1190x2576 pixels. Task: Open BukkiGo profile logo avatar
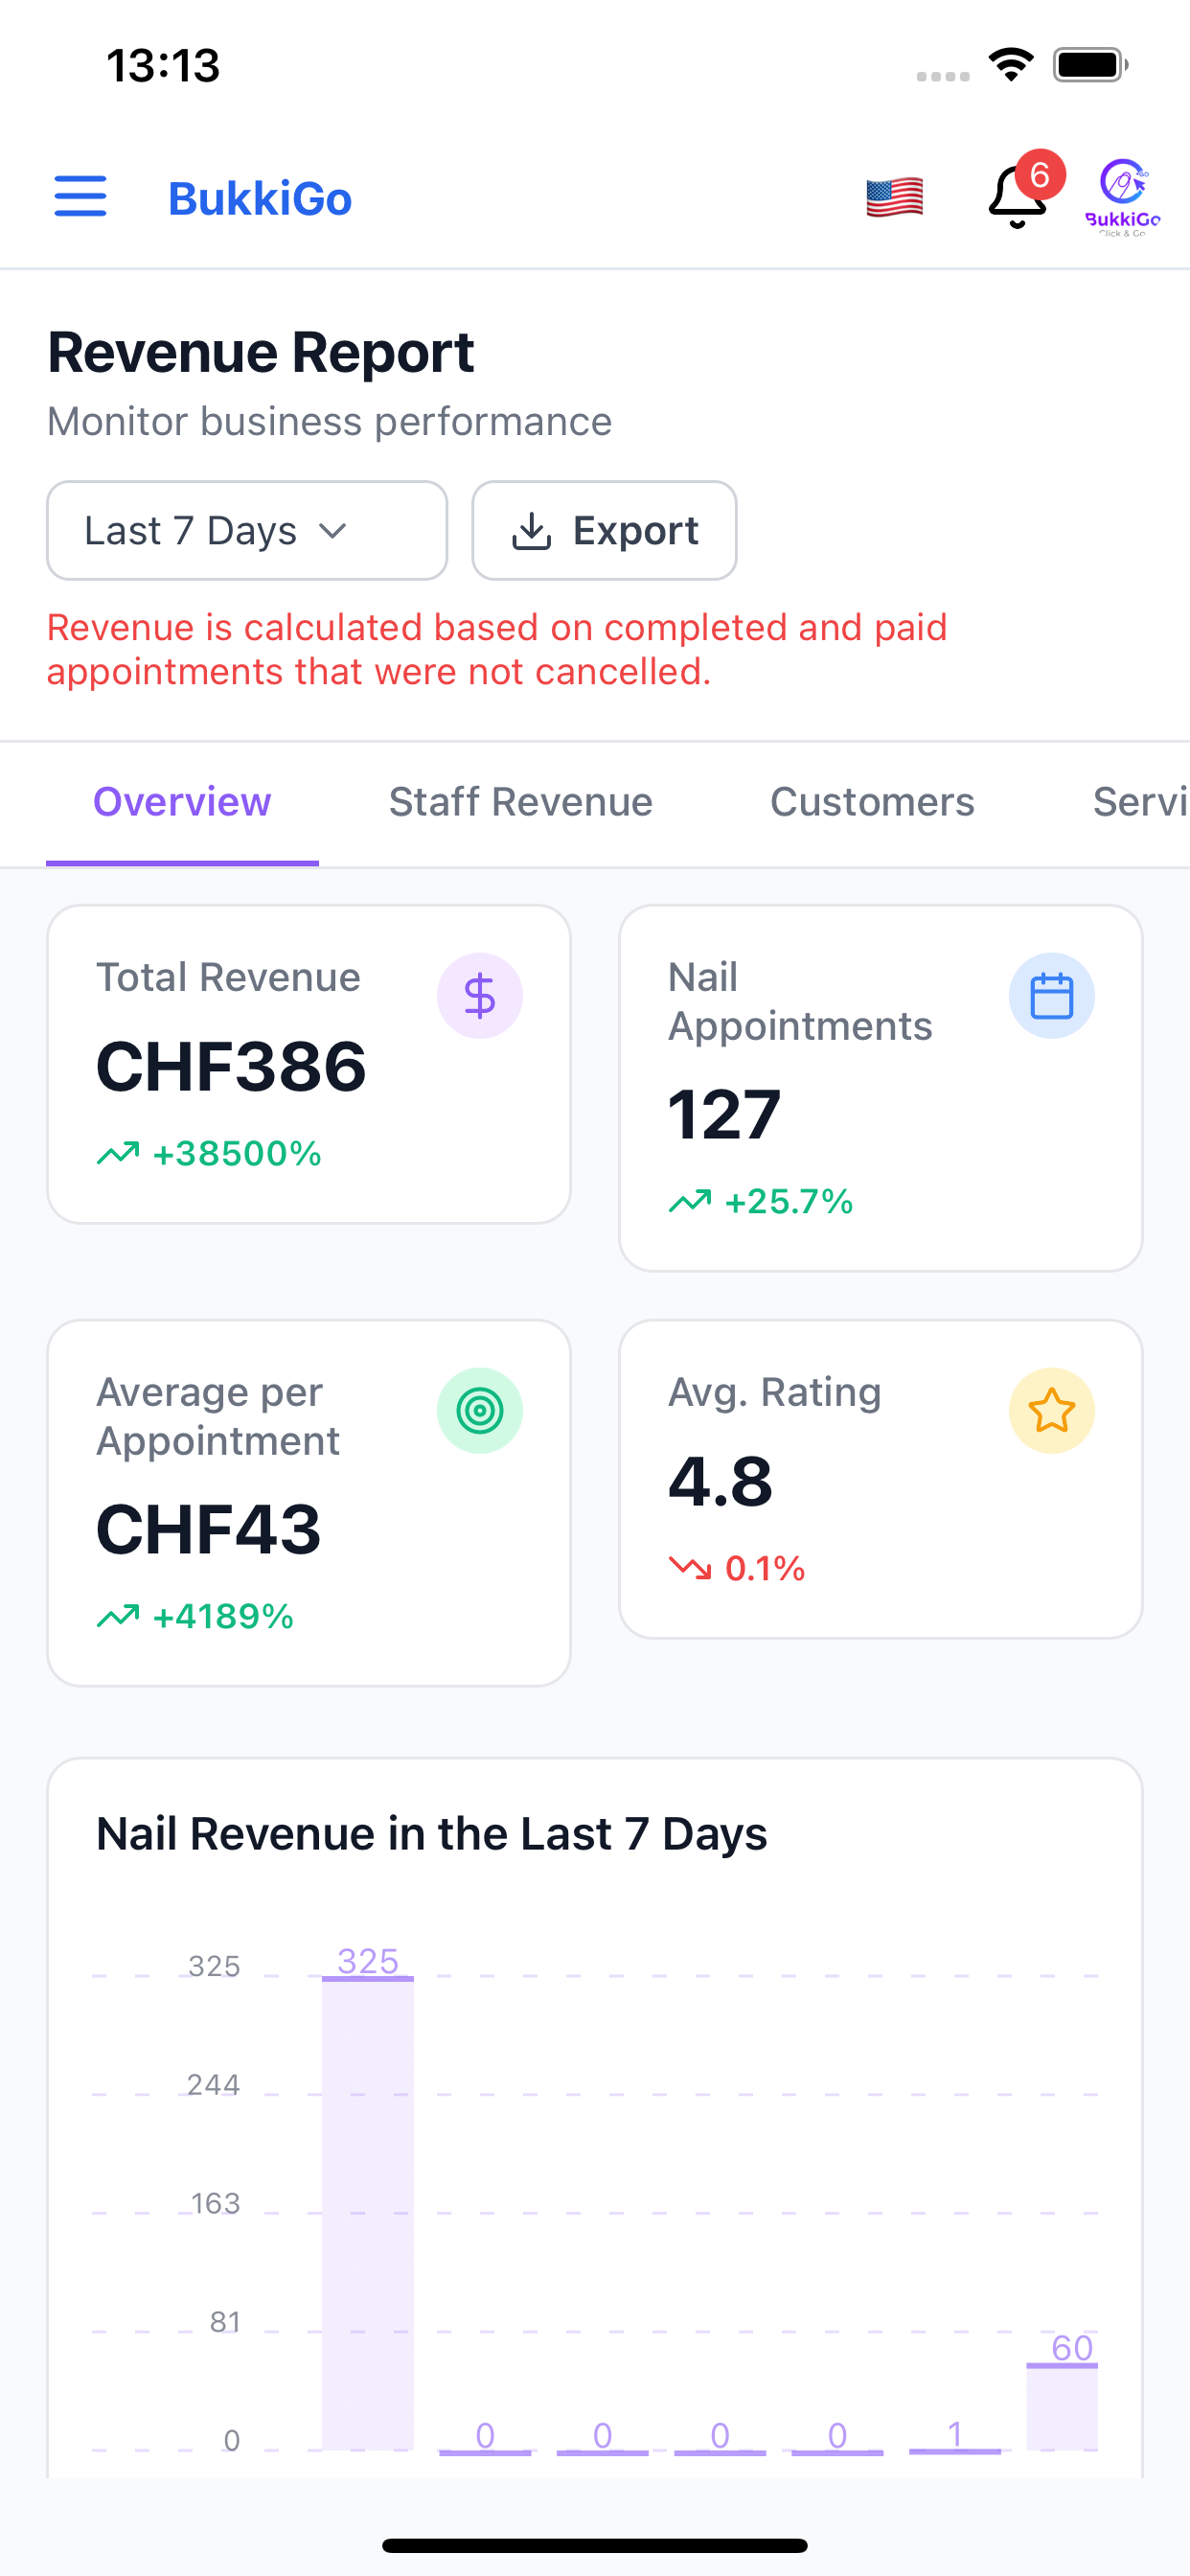1123,196
